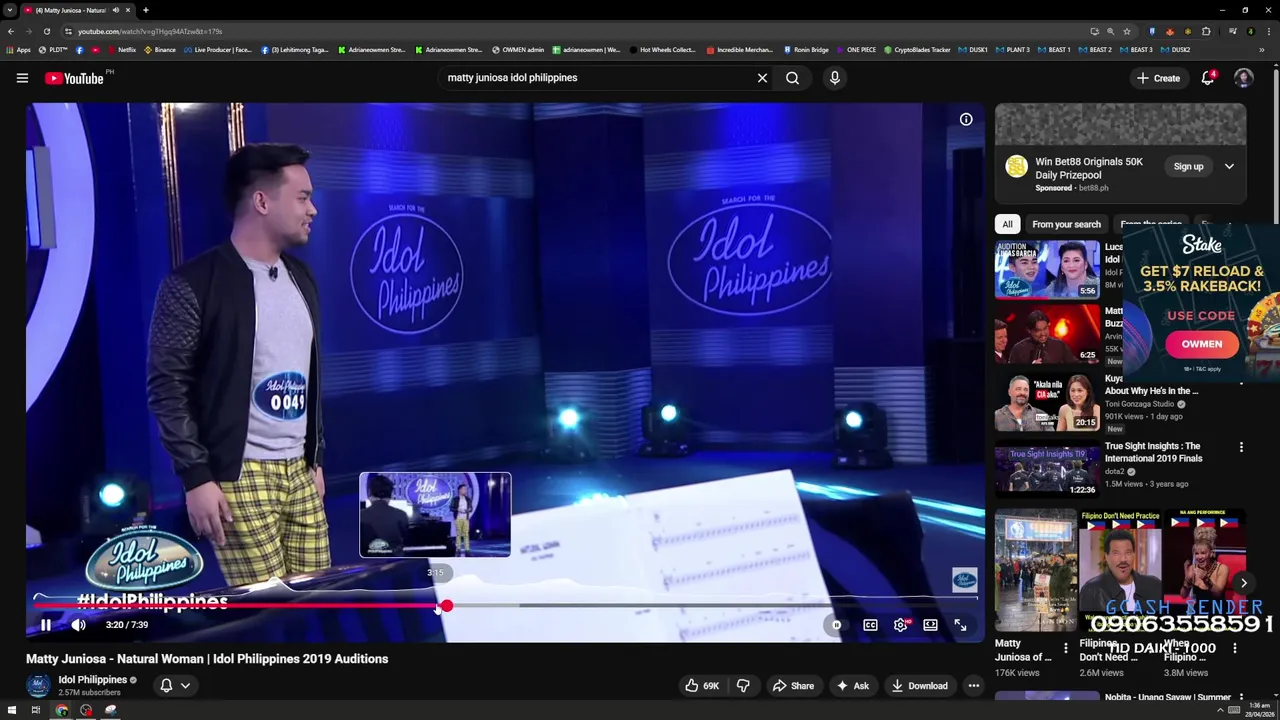Open the CryptoBlades Tracker bookmark
1280x720 pixels.
(x=917, y=50)
